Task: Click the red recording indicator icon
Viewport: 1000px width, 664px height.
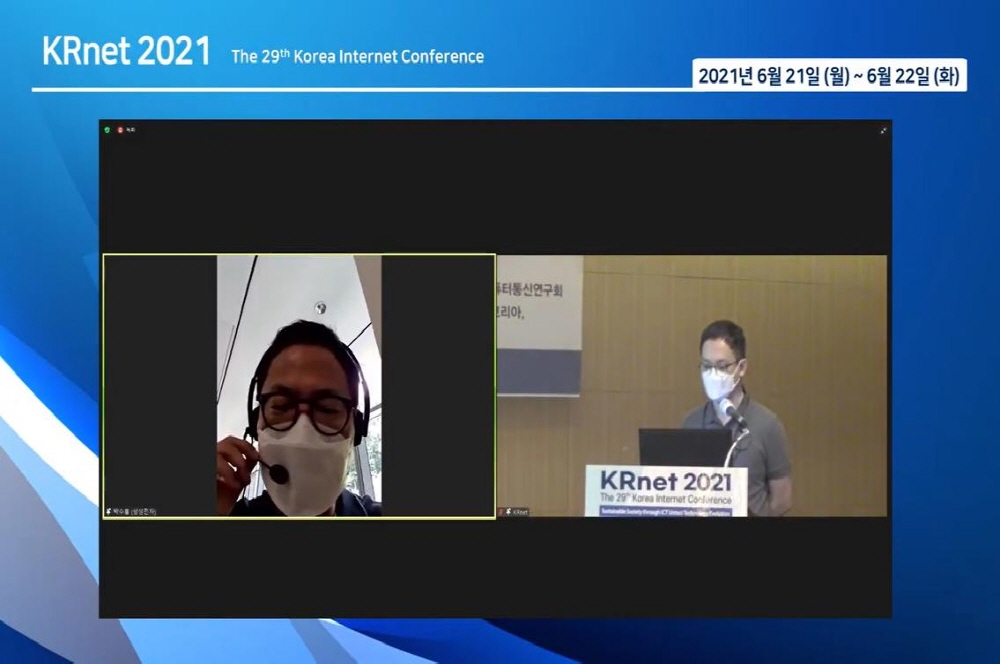Action: click(x=120, y=130)
